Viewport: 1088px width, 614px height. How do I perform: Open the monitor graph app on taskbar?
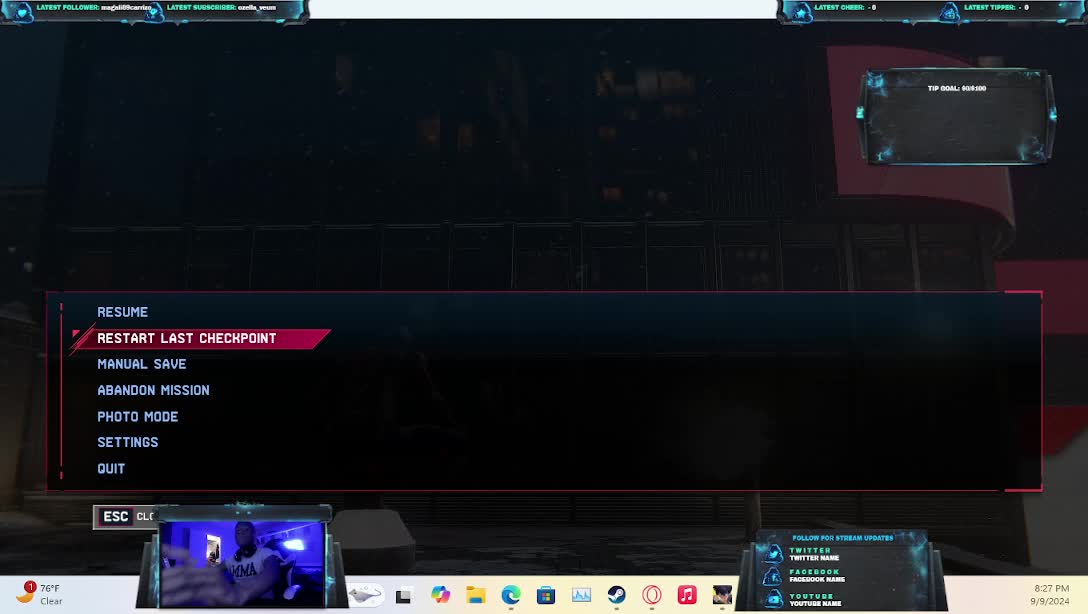point(581,595)
